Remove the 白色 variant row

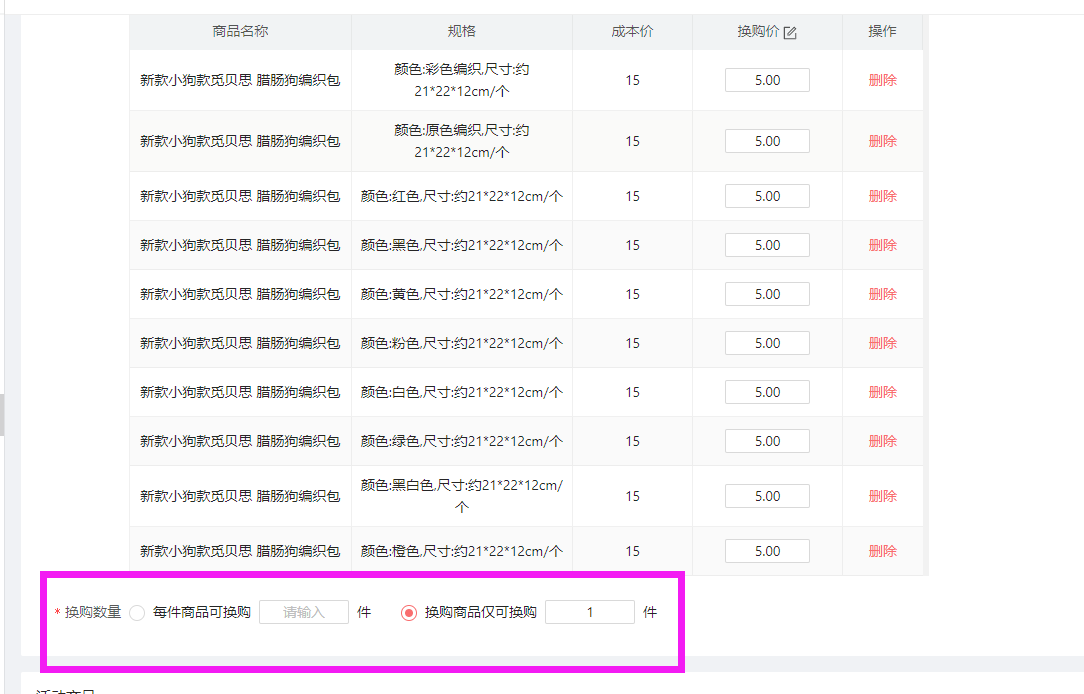coord(882,392)
